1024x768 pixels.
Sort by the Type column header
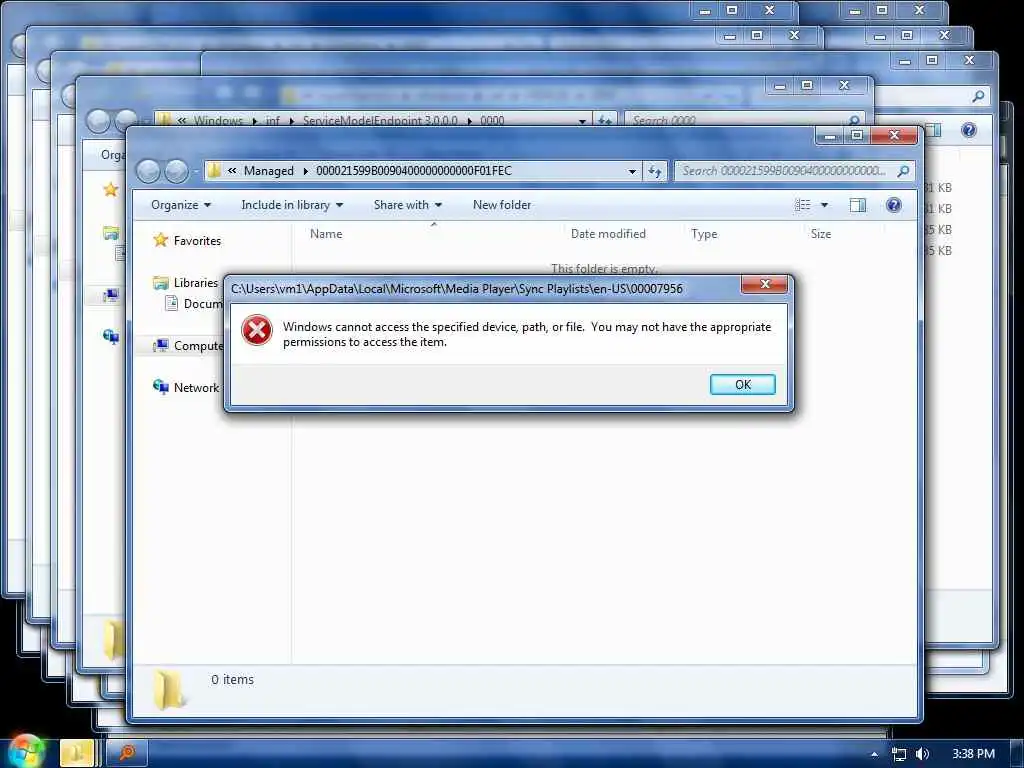coord(704,234)
